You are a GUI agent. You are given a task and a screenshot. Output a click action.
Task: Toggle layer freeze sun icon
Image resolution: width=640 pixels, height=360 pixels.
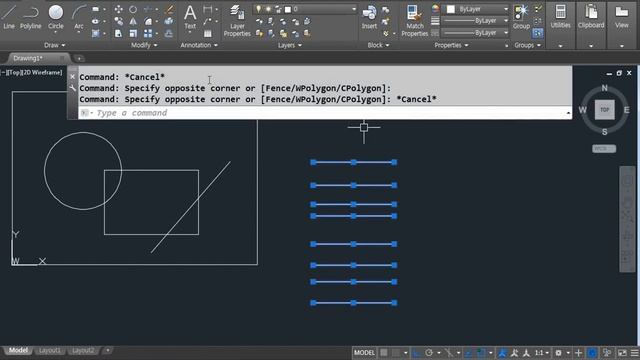[268, 9]
